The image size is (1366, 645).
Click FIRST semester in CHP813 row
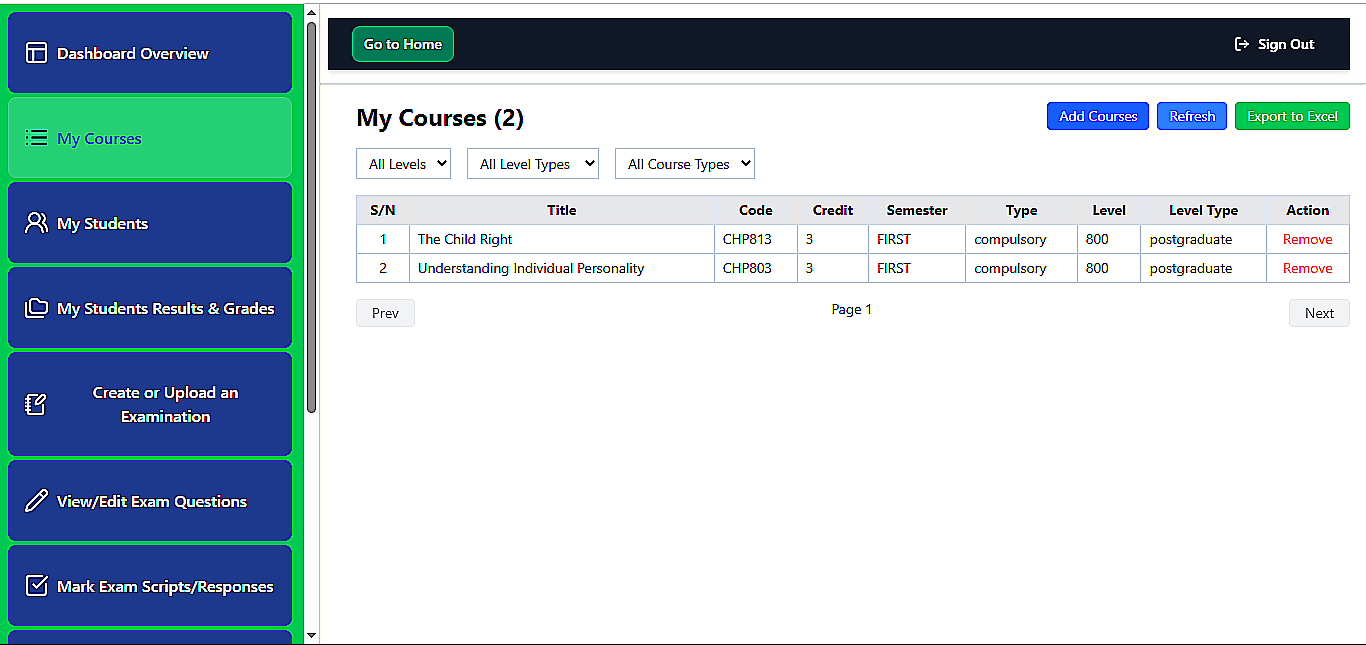(x=917, y=239)
